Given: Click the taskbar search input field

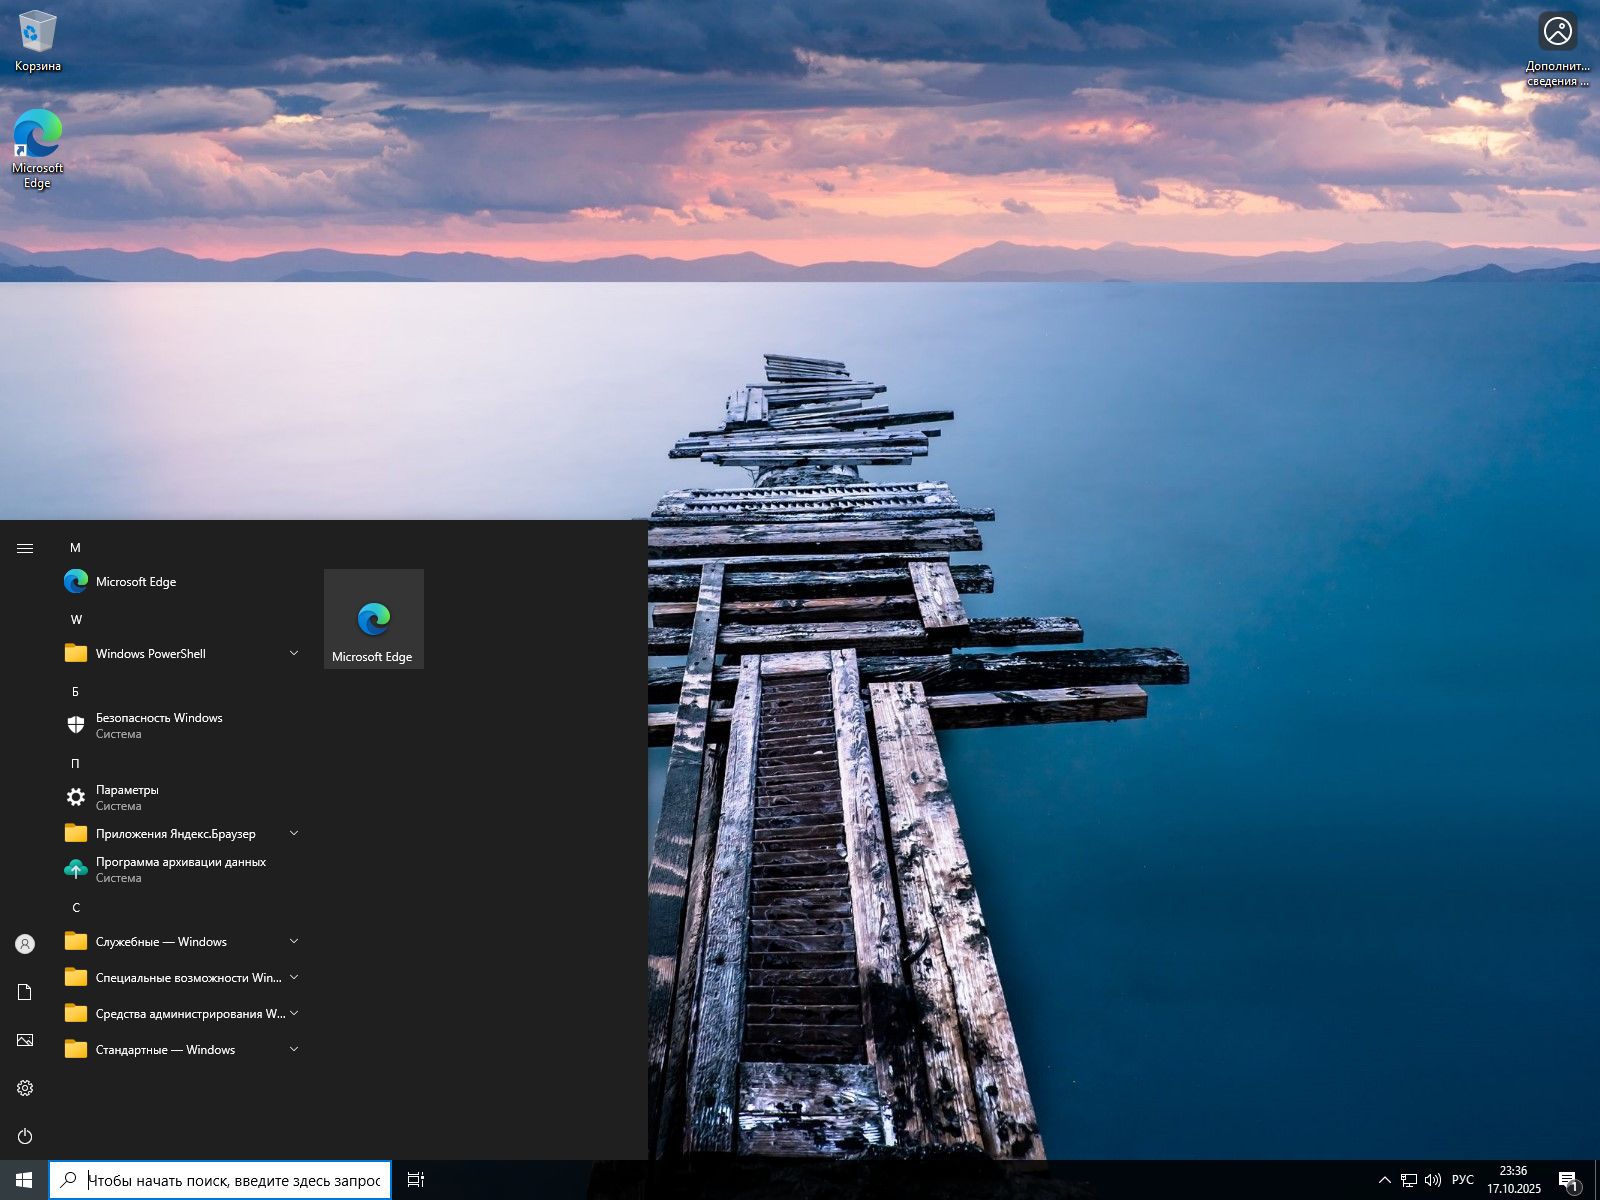Looking at the screenshot, I should pos(234,1180).
